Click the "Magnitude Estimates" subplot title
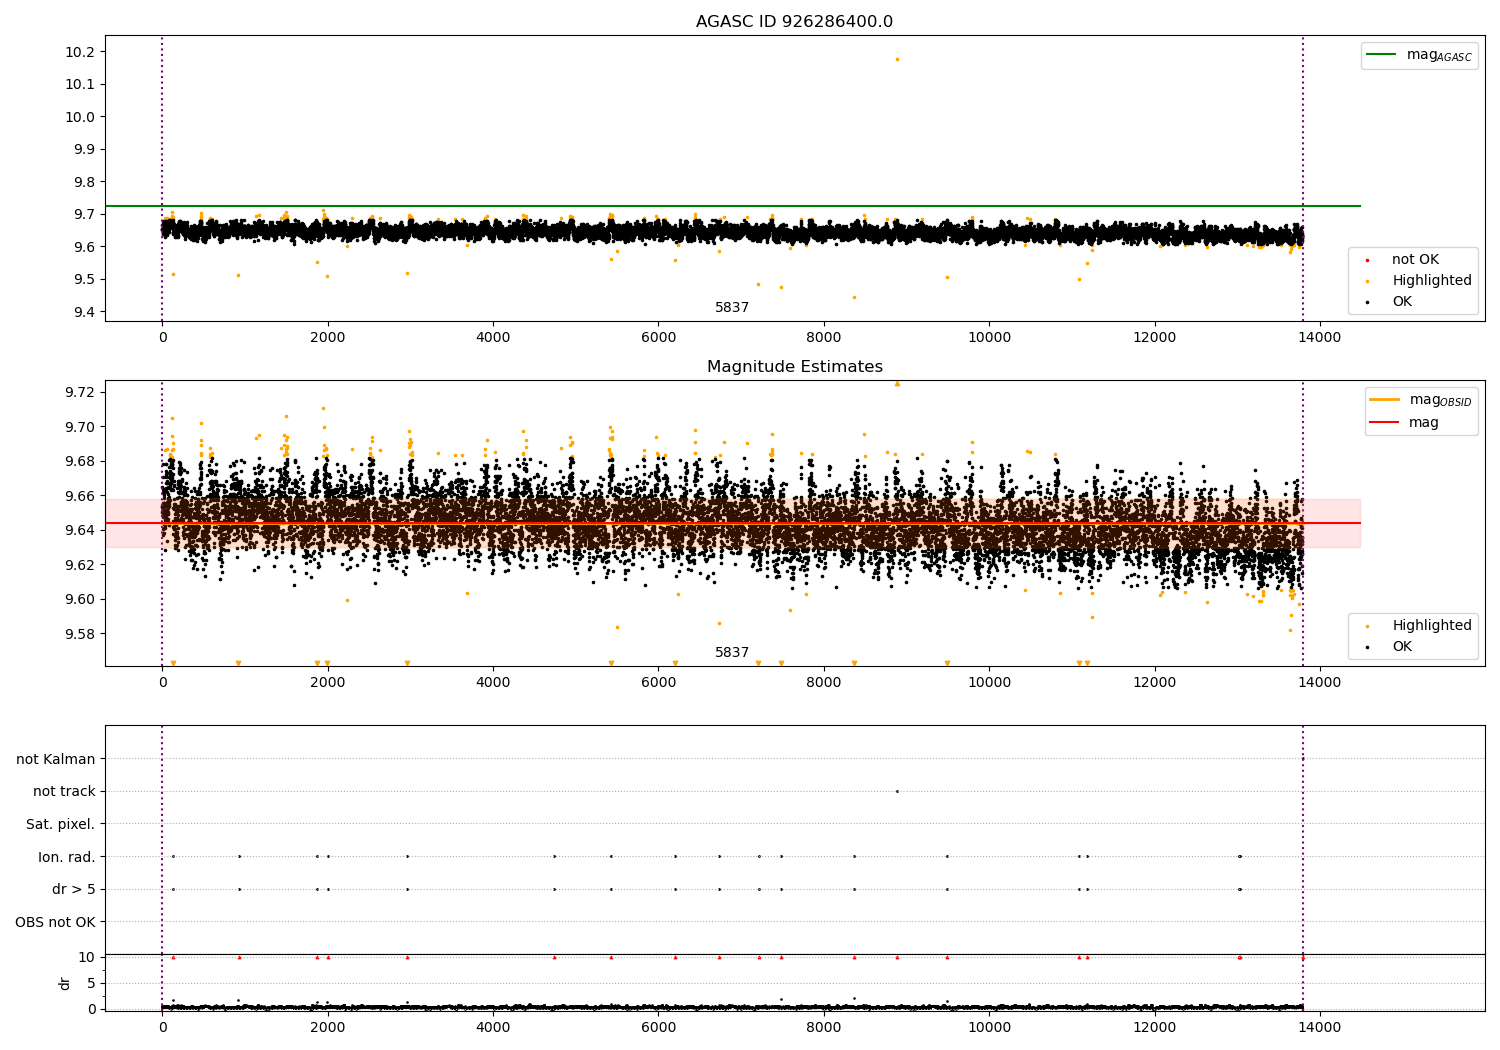Viewport: 1500px width, 1050px height. tap(794, 367)
